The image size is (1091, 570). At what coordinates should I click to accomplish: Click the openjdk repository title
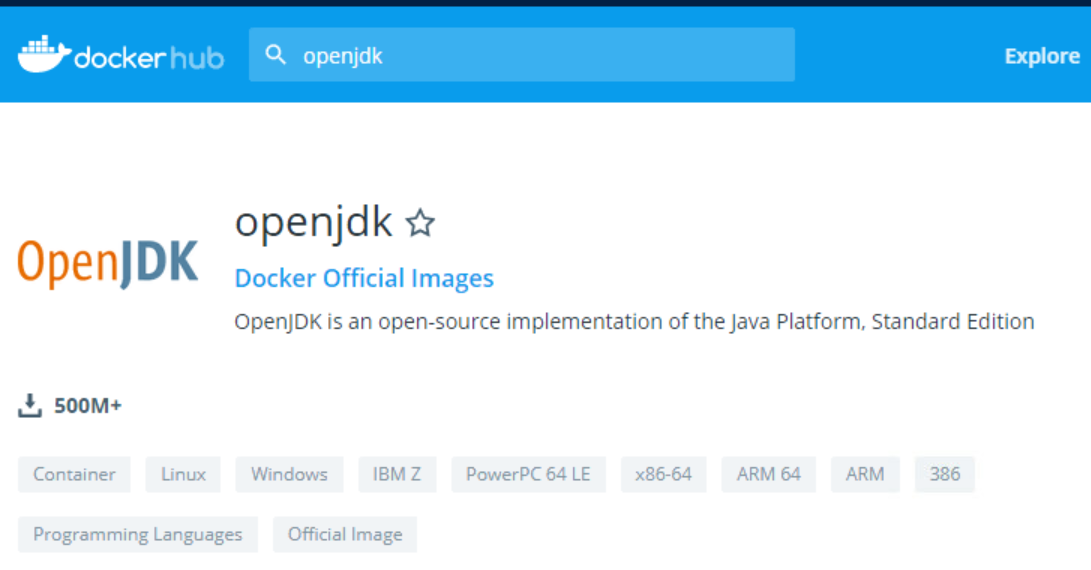(x=313, y=222)
